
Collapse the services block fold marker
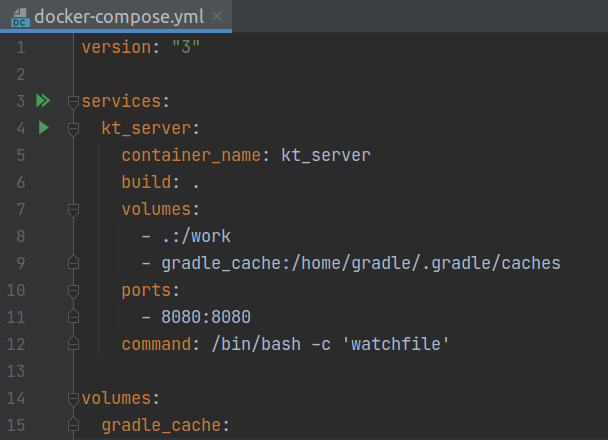[73, 101]
